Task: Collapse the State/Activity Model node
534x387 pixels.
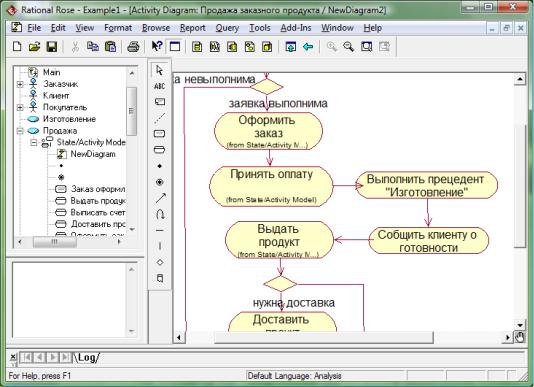Action: 33,142
